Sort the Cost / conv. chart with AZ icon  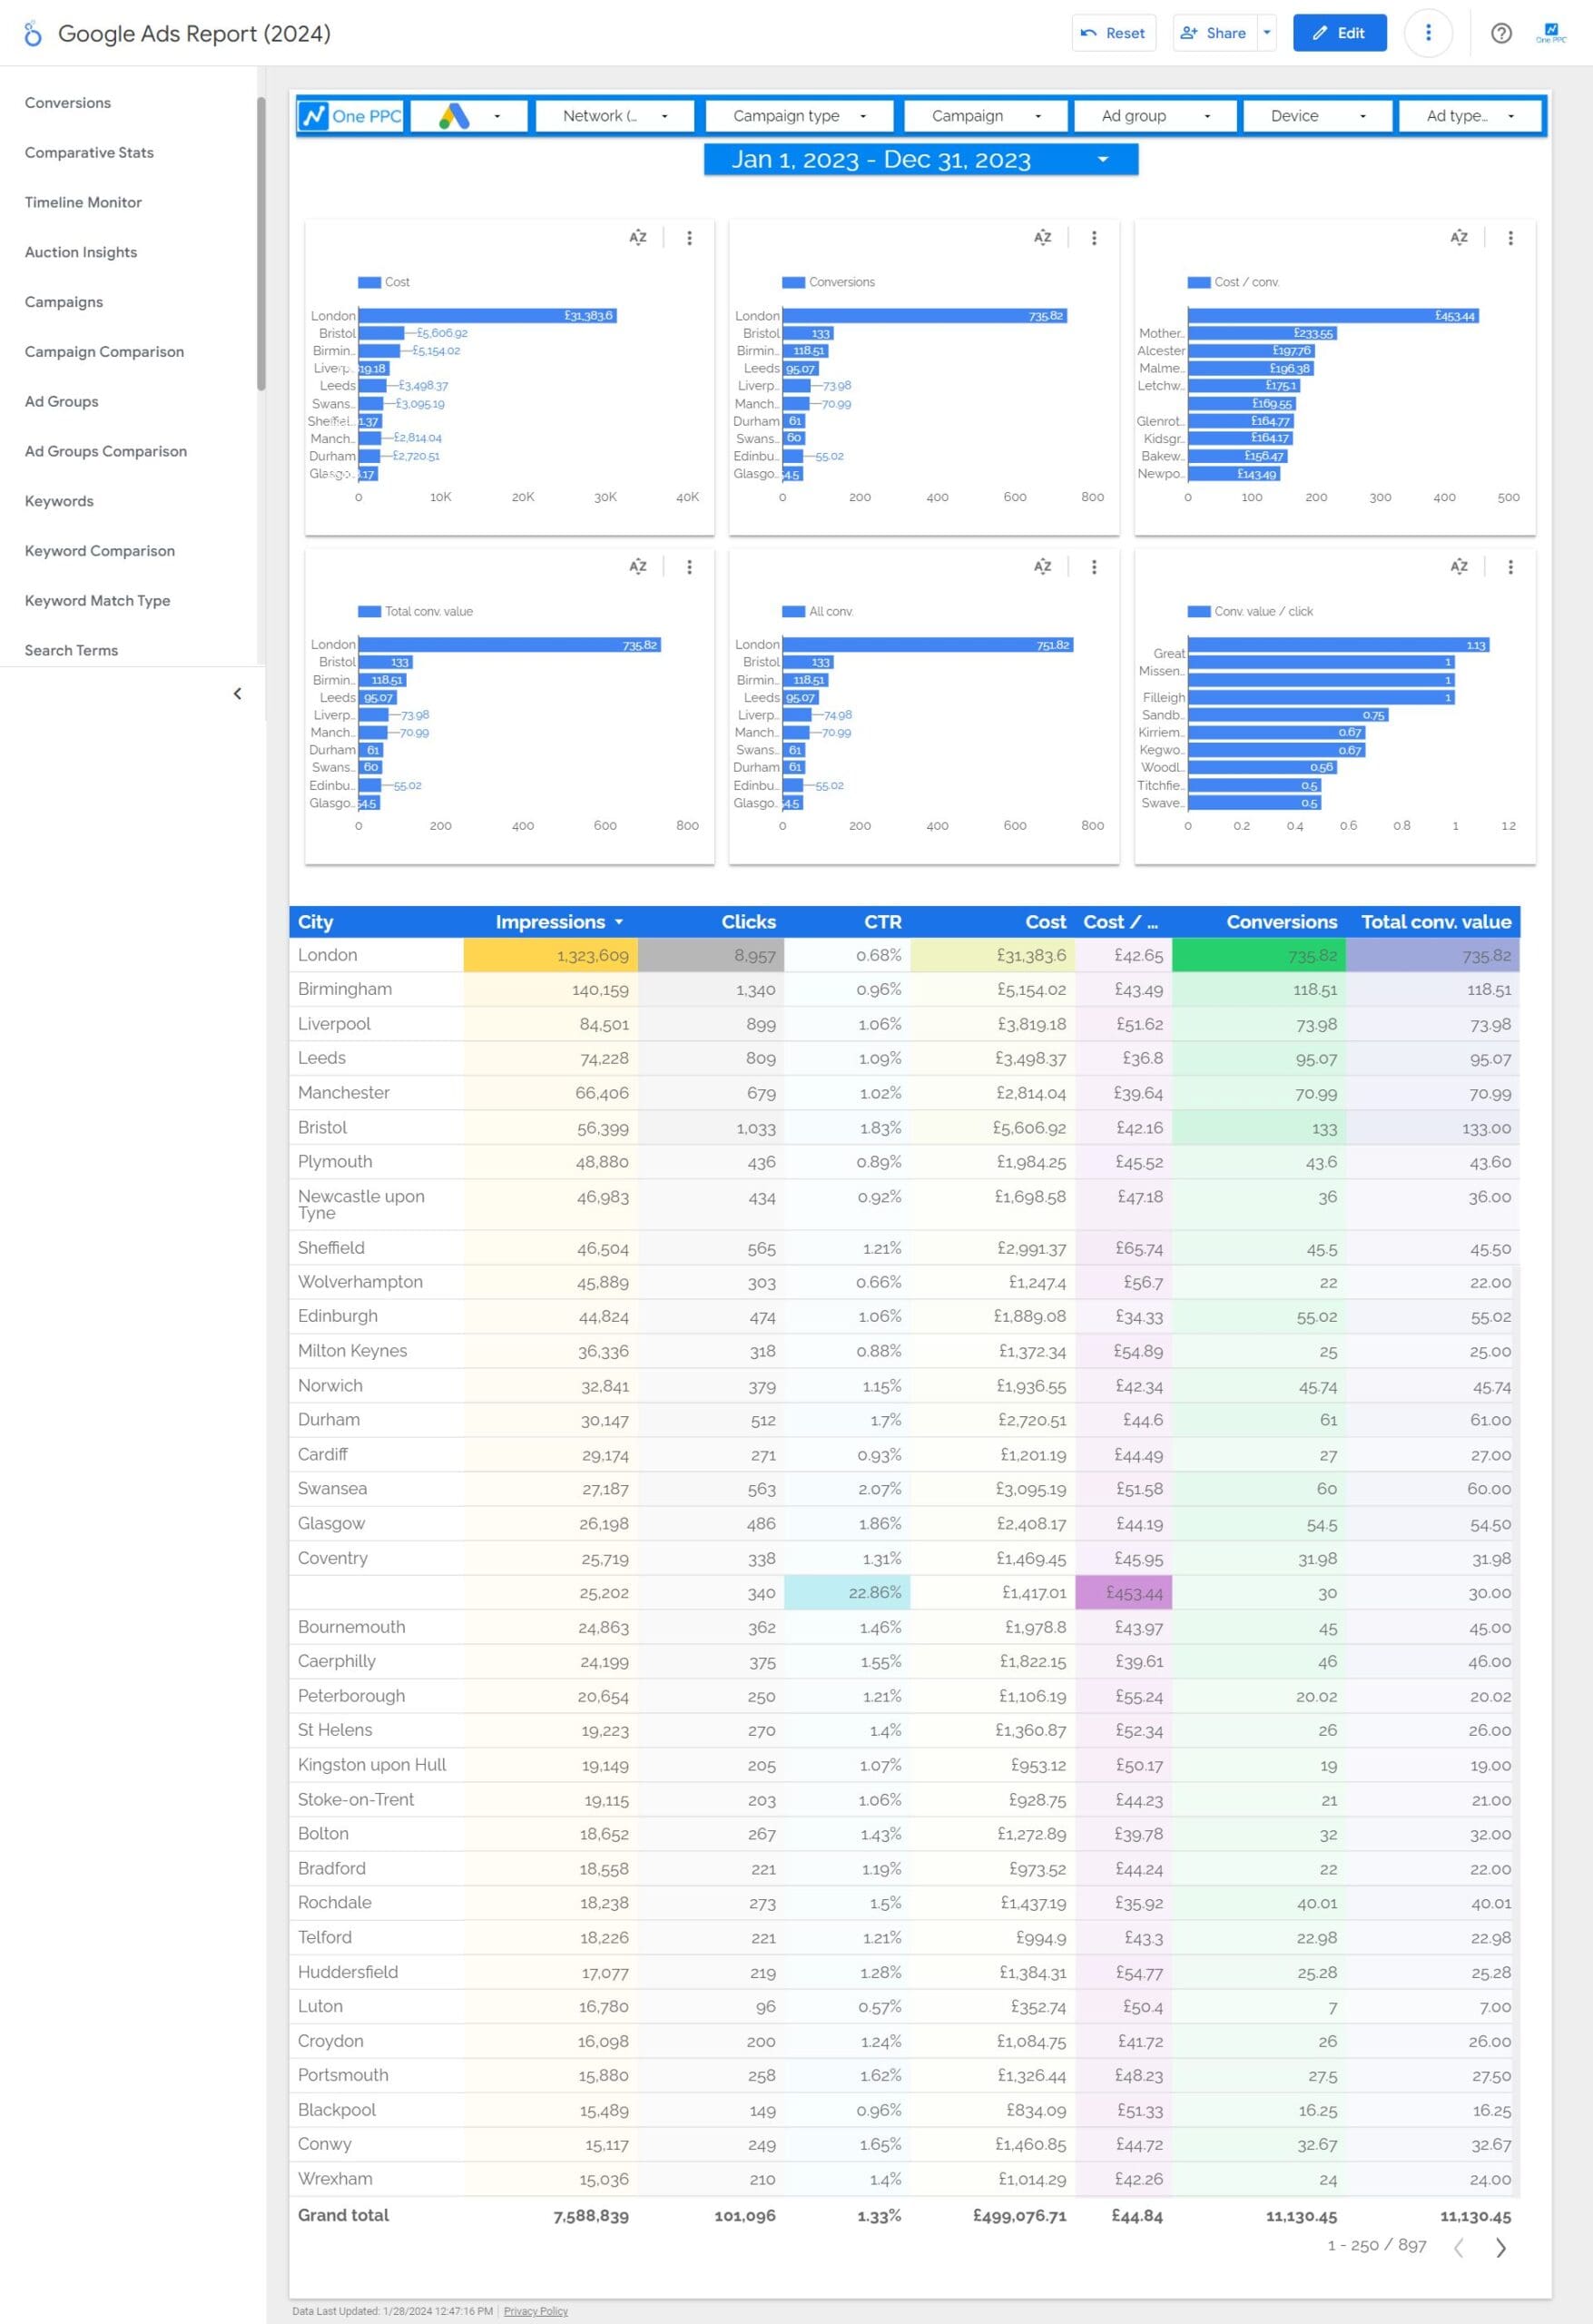tap(1459, 238)
